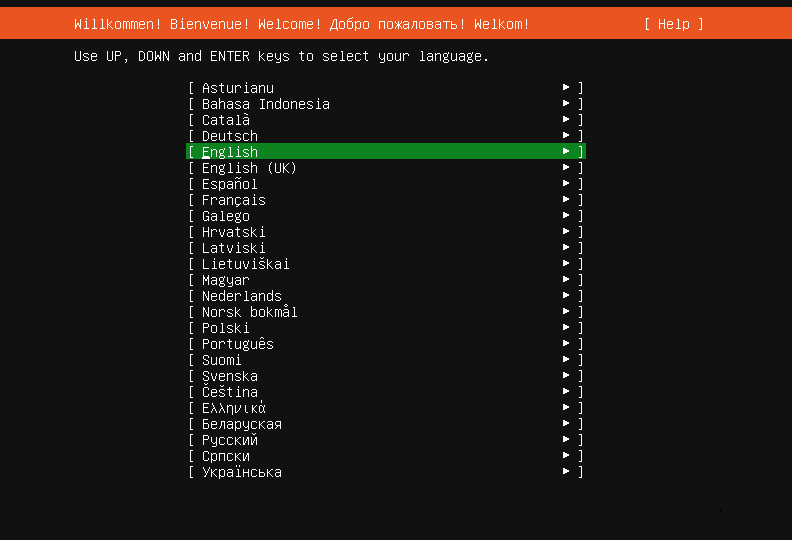Click the arrow icon next to English (UK)

[566, 168]
